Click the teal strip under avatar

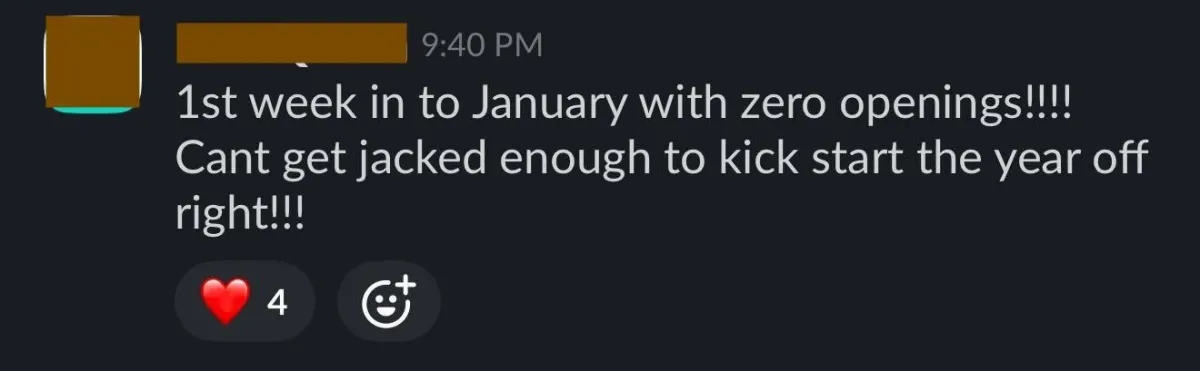(x=94, y=107)
